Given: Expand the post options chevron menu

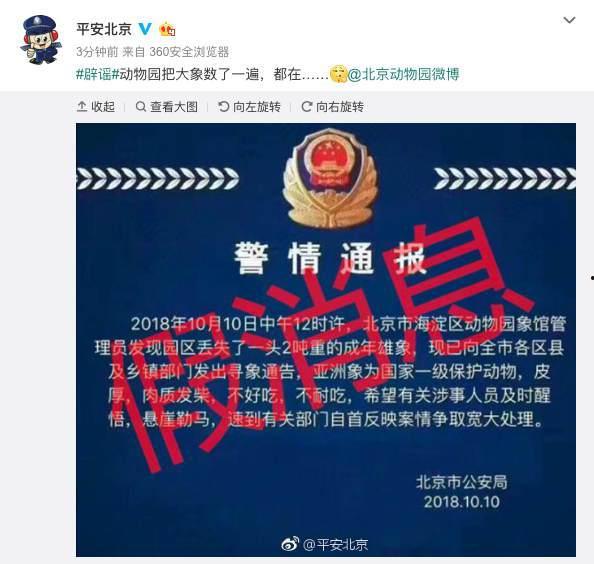Looking at the screenshot, I should (569, 20).
